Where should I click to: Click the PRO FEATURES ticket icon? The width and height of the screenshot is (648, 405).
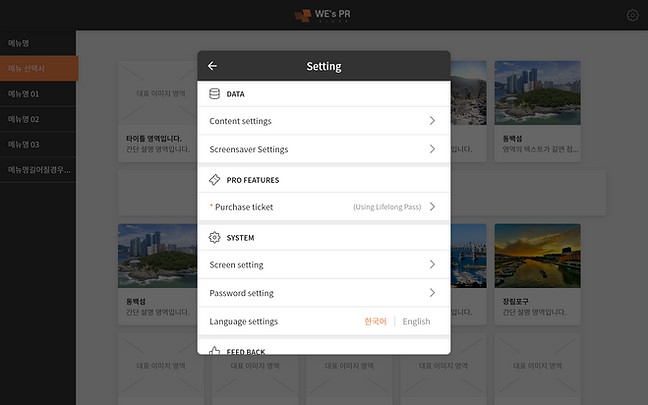pyautogui.click(x=214, y=180)
